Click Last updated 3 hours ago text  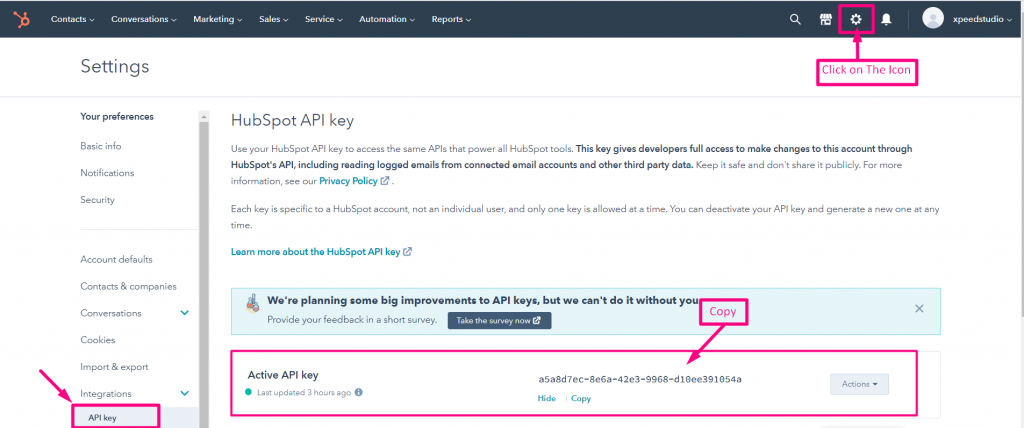point(304,393)
